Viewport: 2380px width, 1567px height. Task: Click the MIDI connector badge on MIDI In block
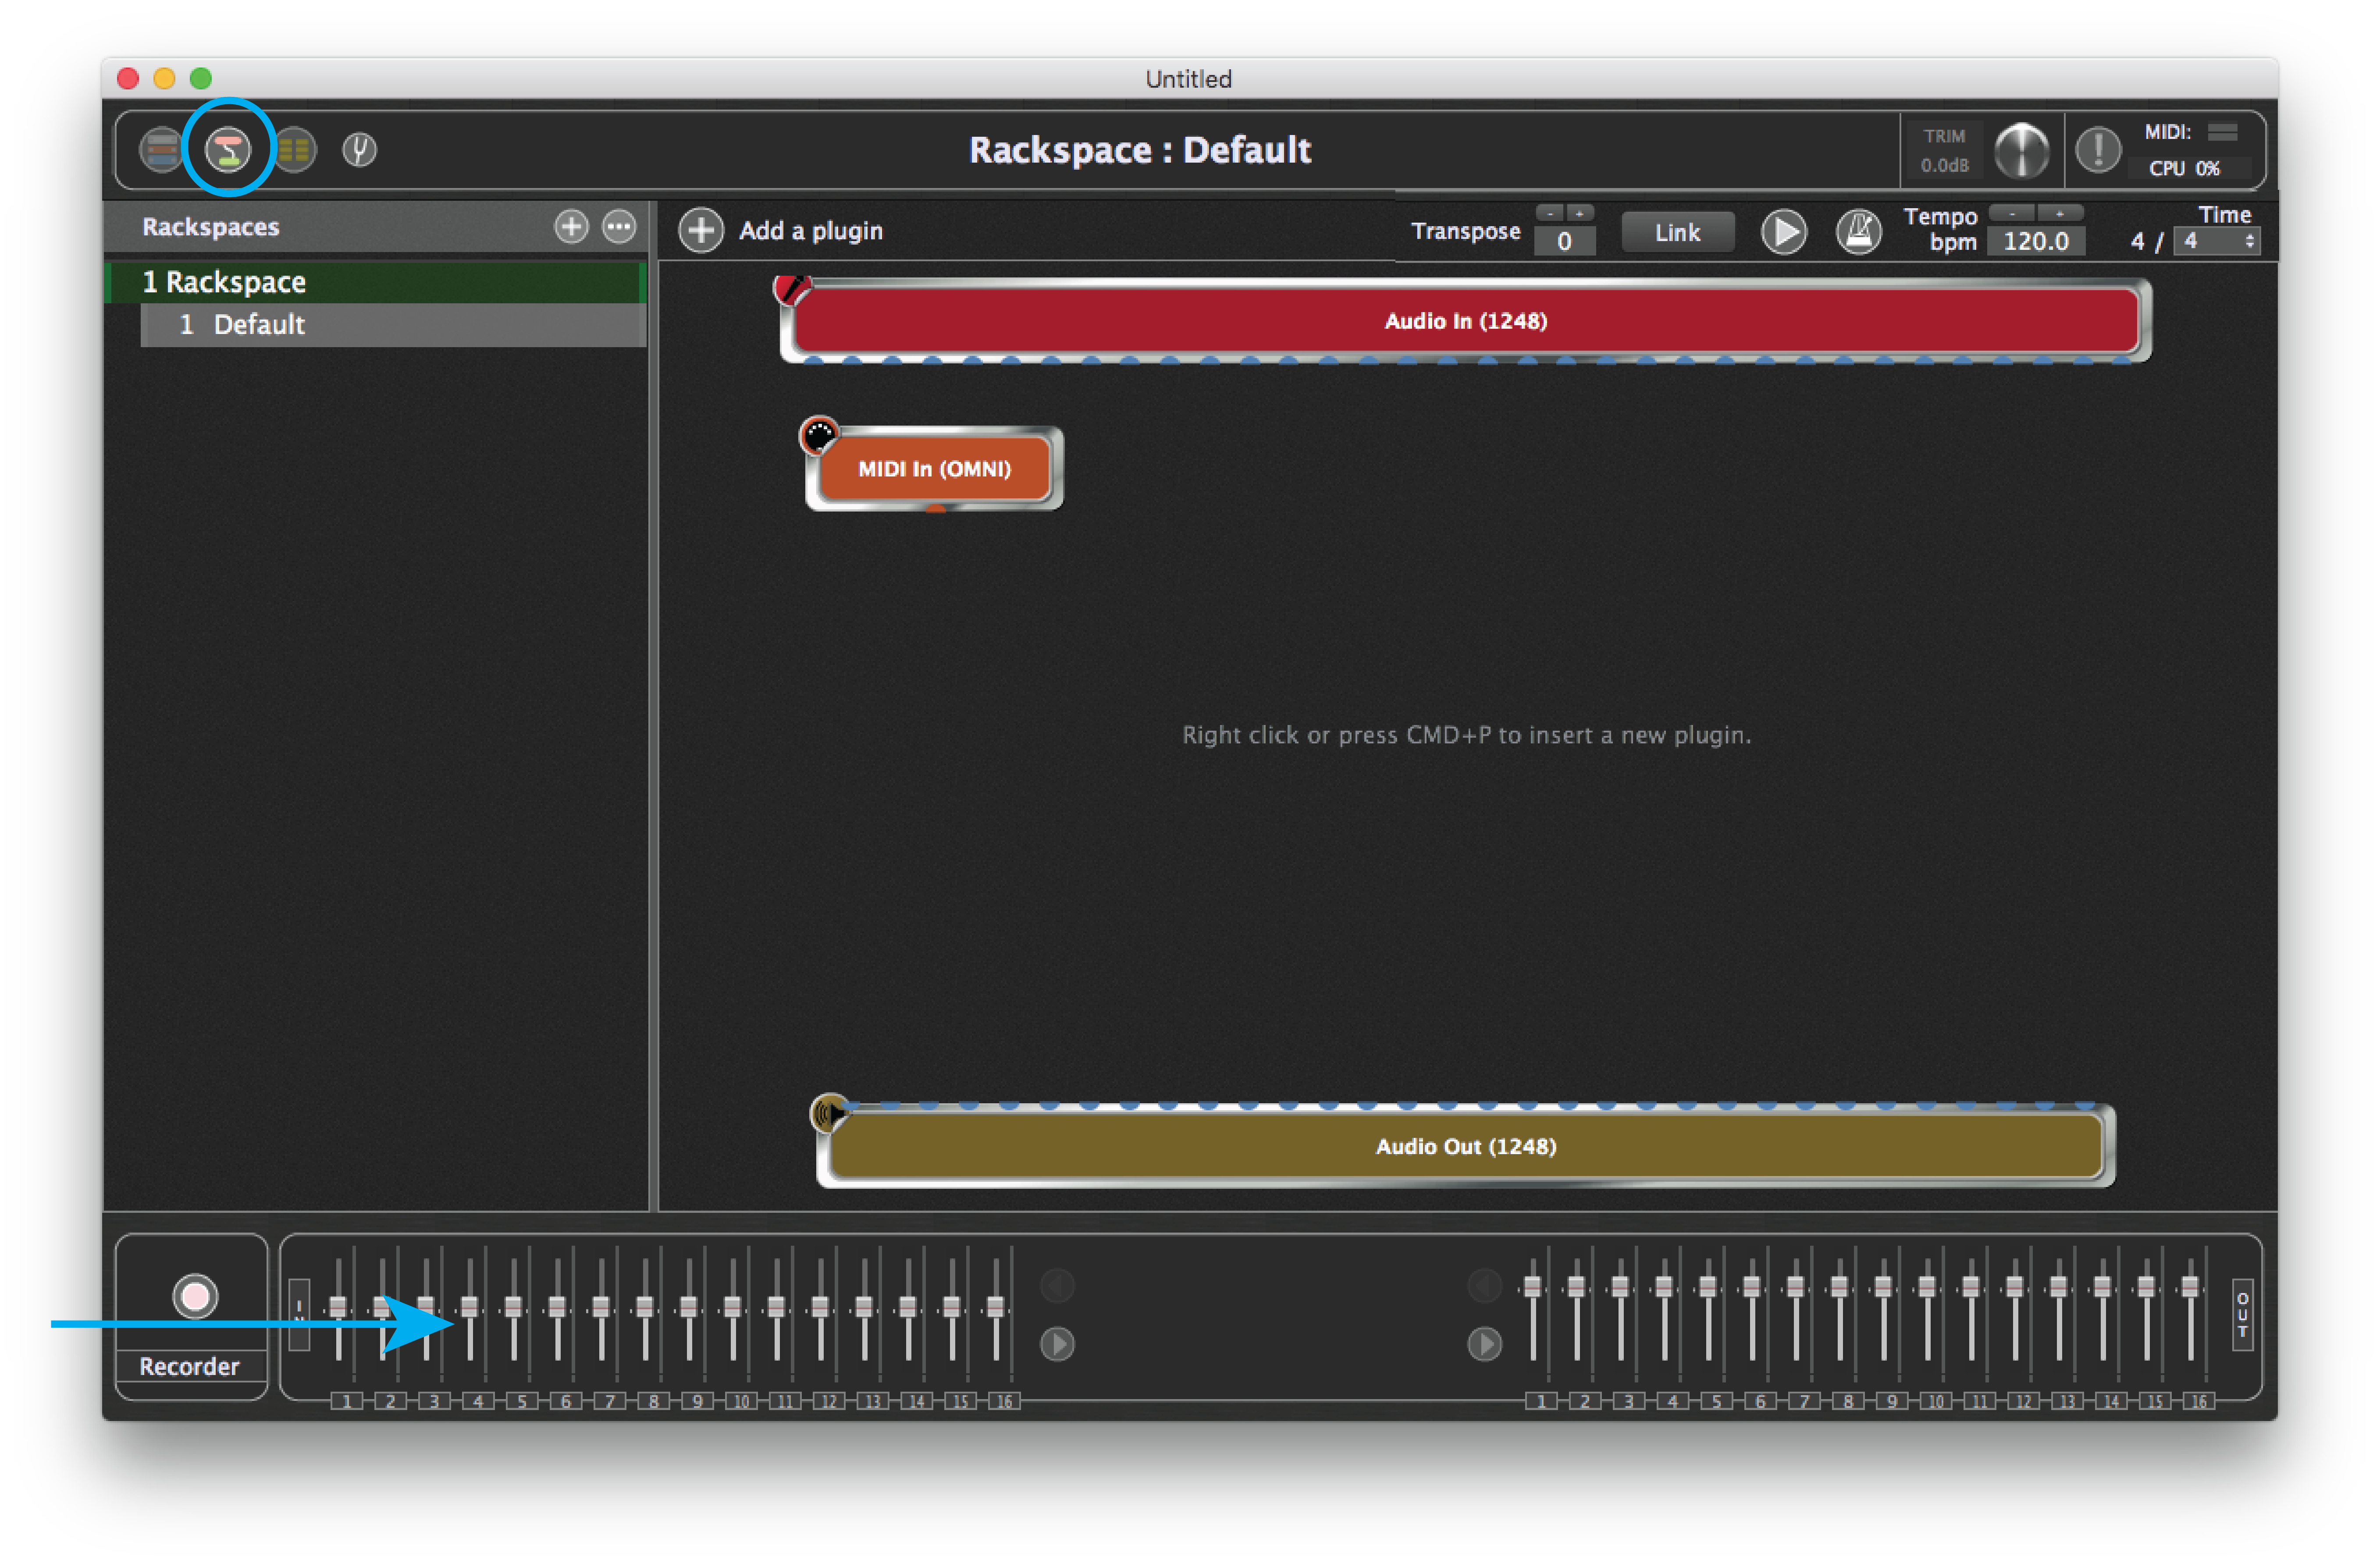point(819,436)
